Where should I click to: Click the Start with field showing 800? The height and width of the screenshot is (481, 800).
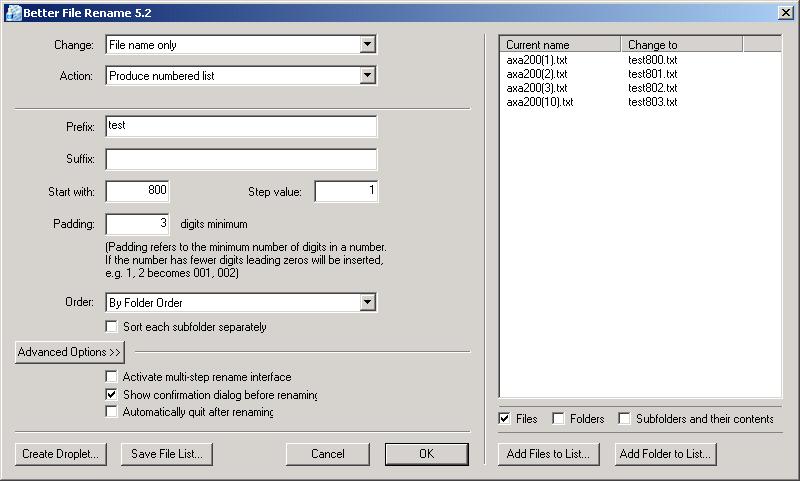click(137, 191)
